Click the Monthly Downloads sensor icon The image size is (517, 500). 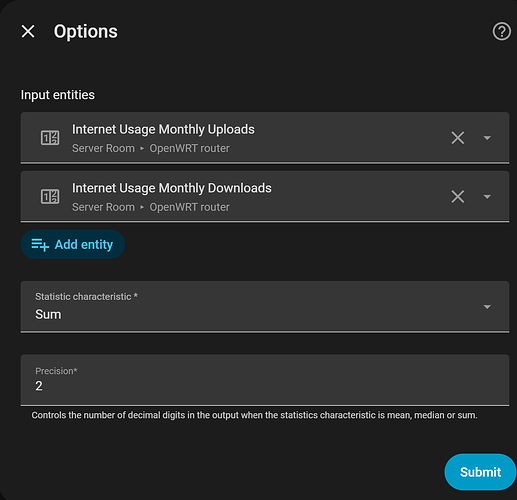pos(50,196)
